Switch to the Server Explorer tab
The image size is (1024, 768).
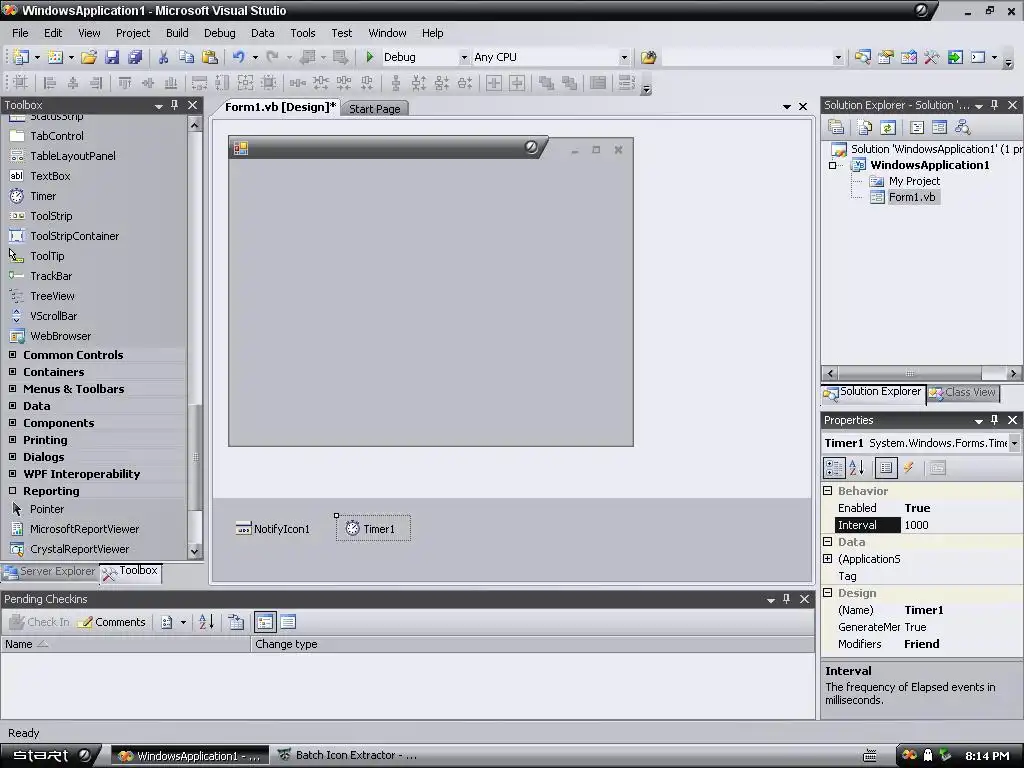click(x=50, y=571)
